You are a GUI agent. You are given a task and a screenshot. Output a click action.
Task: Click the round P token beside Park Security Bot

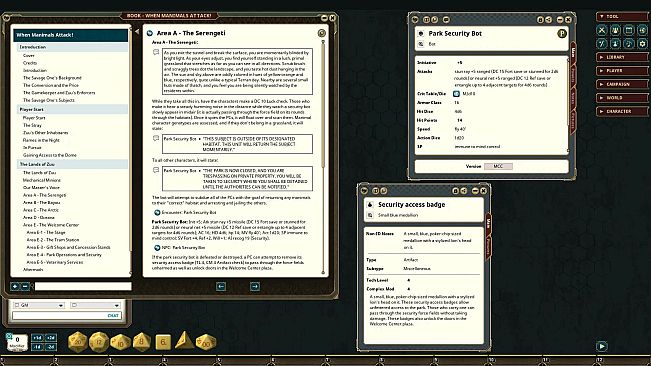pos(562,34)
